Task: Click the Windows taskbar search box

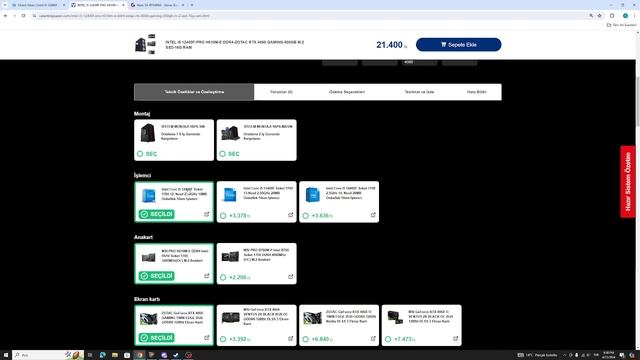Action: point(48,355)
